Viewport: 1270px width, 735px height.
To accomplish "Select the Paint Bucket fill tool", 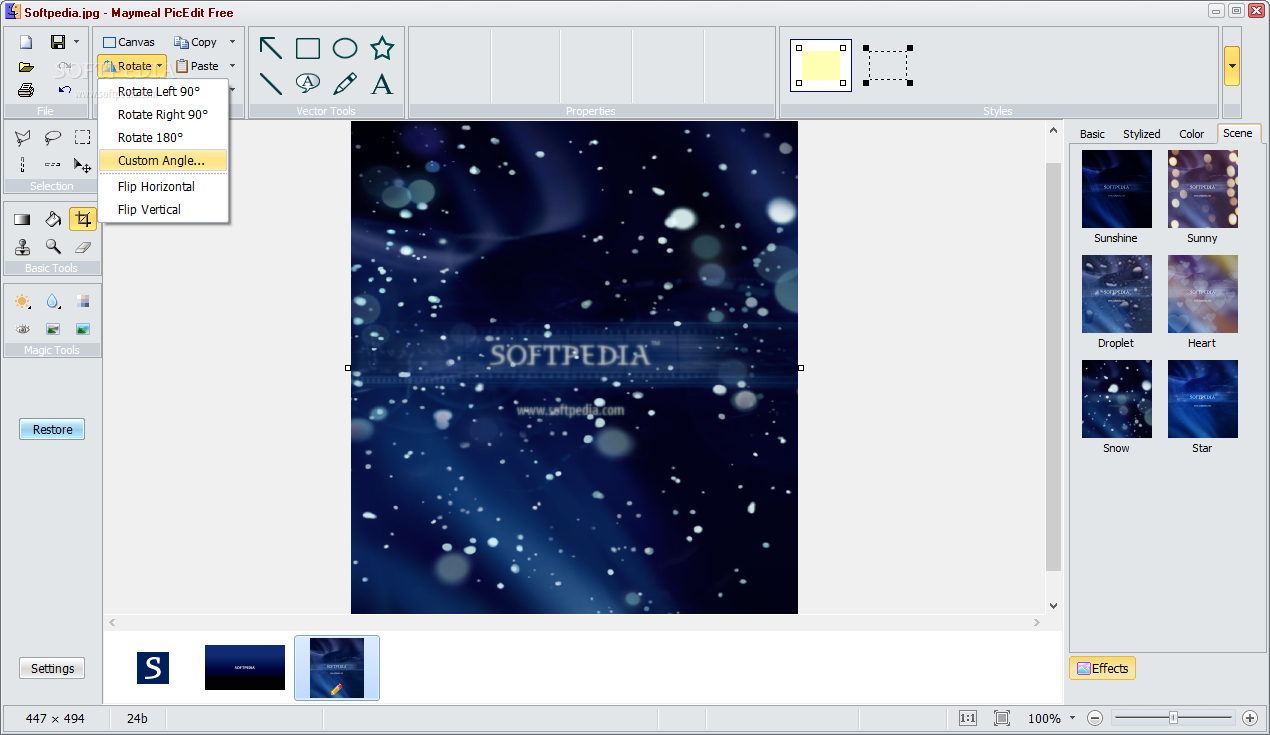I will 53,219.
